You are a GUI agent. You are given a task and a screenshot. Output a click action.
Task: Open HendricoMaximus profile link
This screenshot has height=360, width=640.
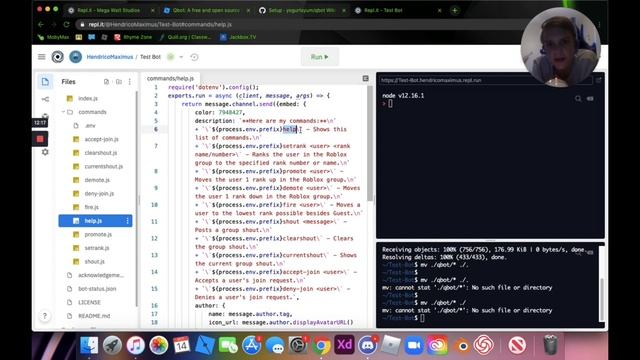[110, 57]
